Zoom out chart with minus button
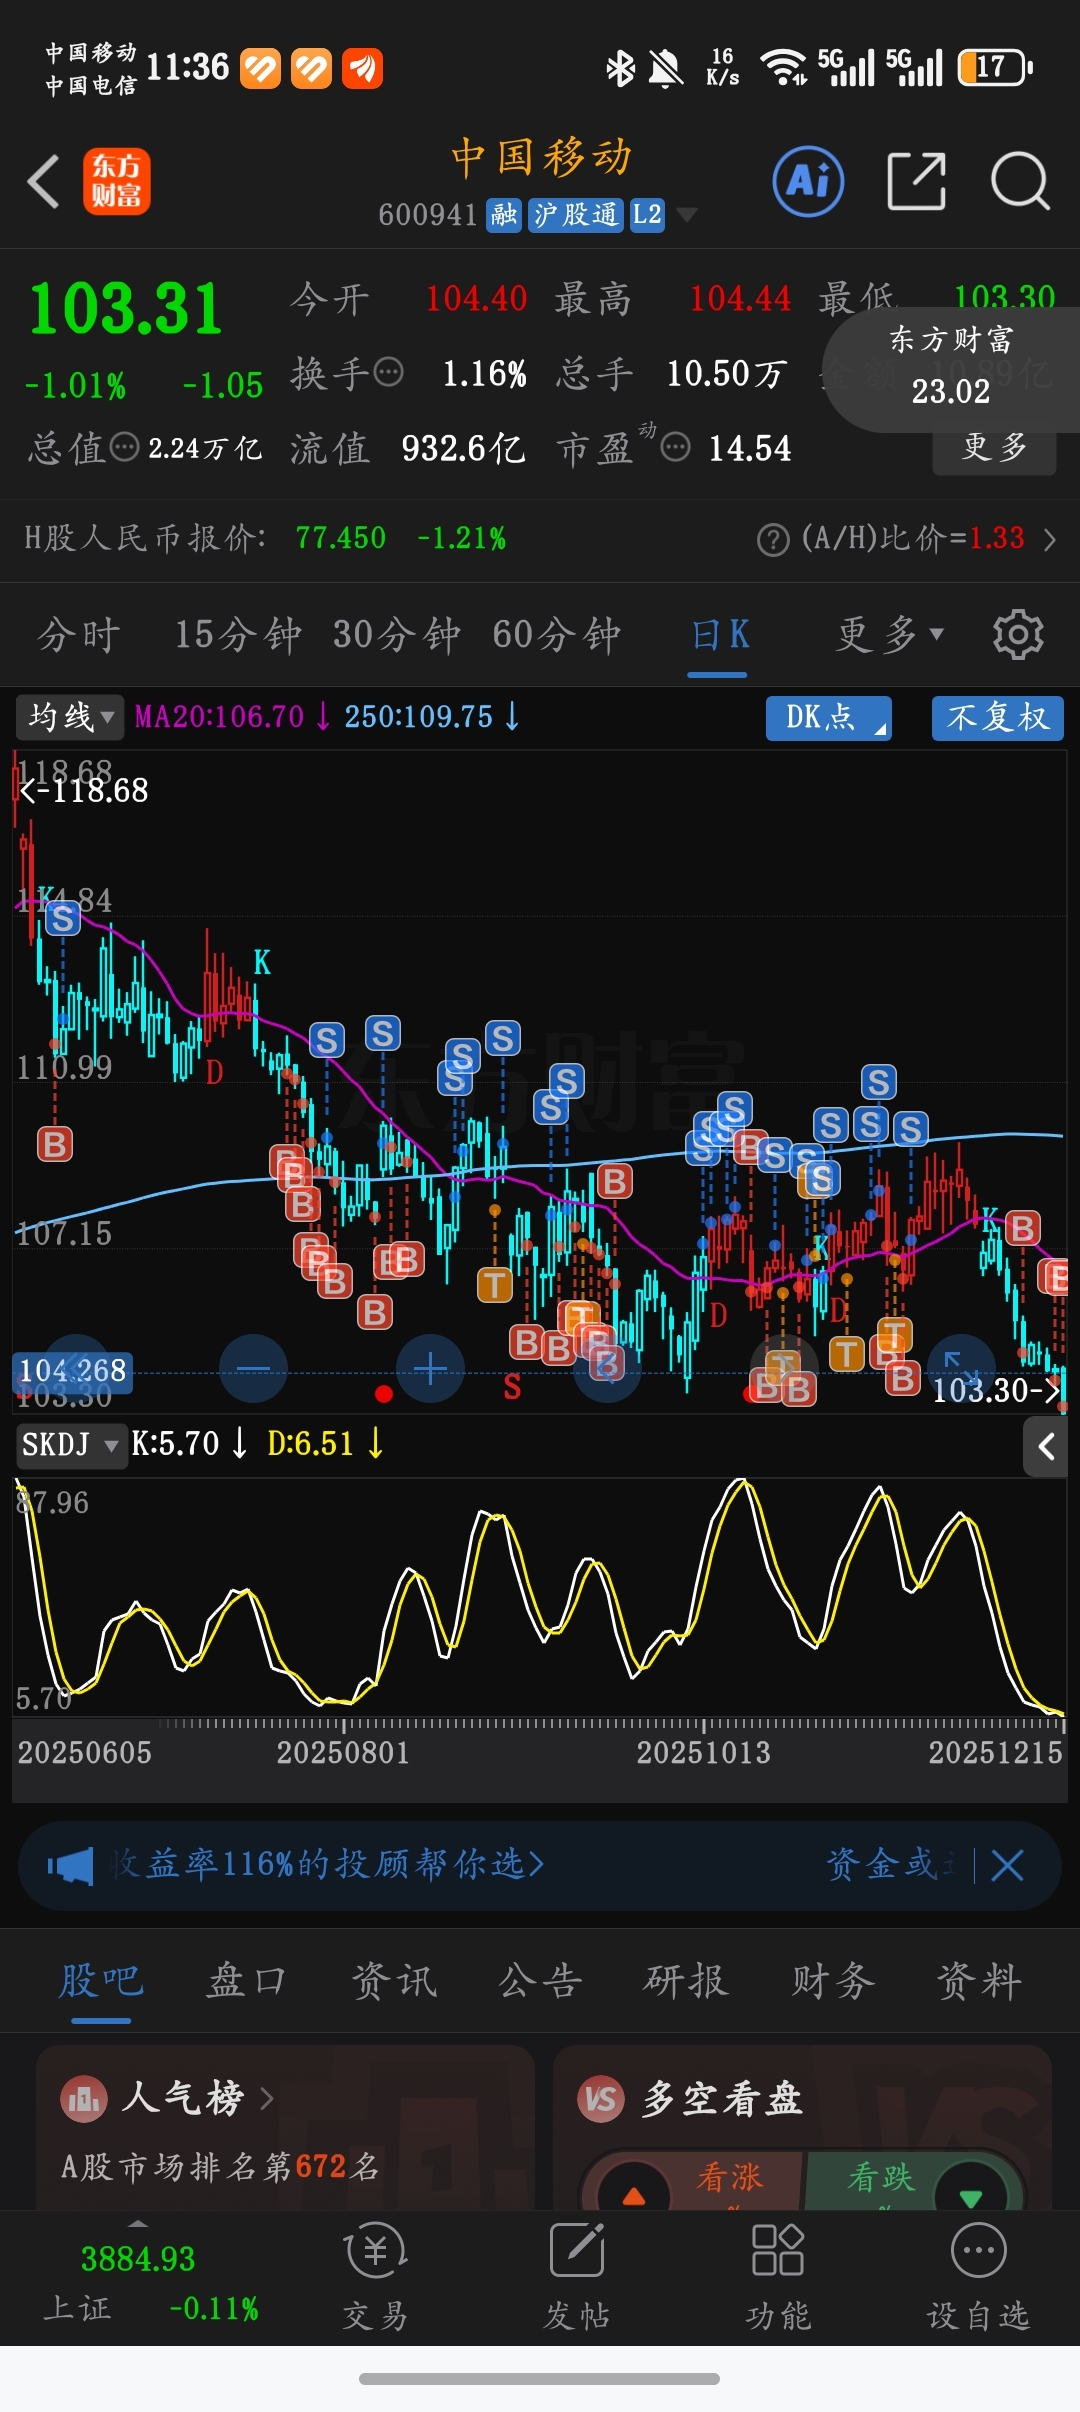Screen dimensions: 1080x2412 (x=253, y=1368)
